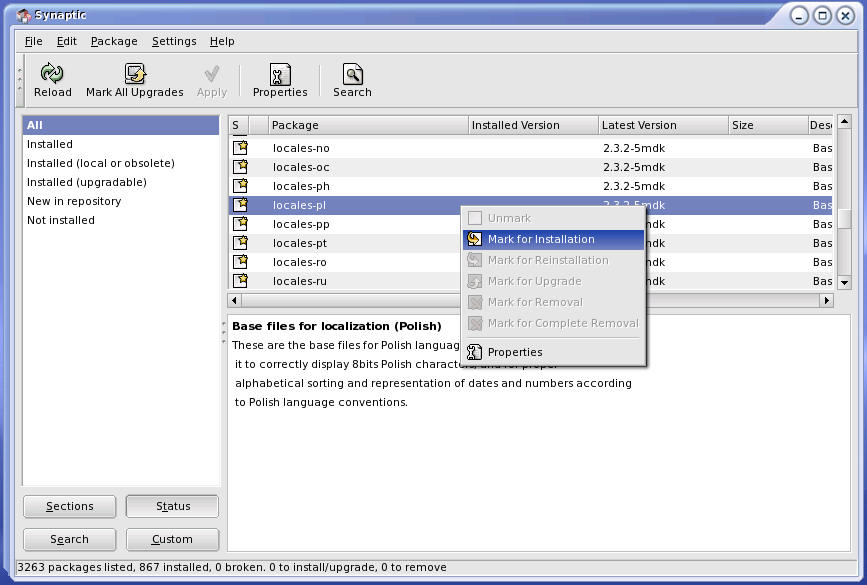
Task: Sort by Installed Version column header
Action: click(x=533, y=125)
